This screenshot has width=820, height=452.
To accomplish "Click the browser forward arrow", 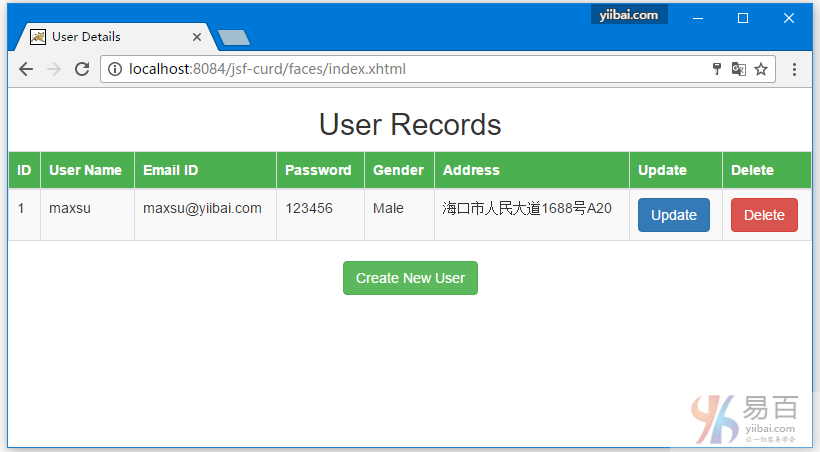I will 54,69.
